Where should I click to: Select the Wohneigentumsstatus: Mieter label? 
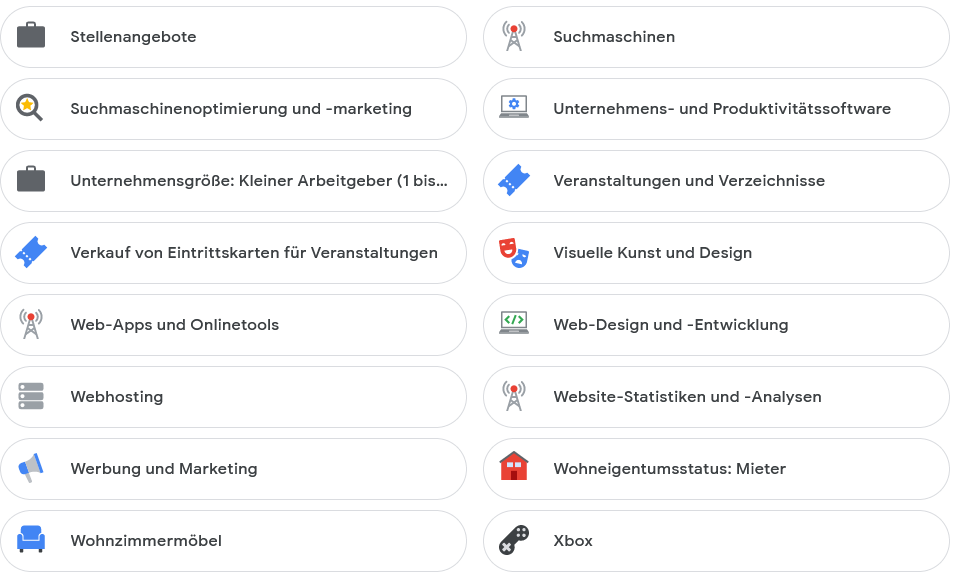669,469
